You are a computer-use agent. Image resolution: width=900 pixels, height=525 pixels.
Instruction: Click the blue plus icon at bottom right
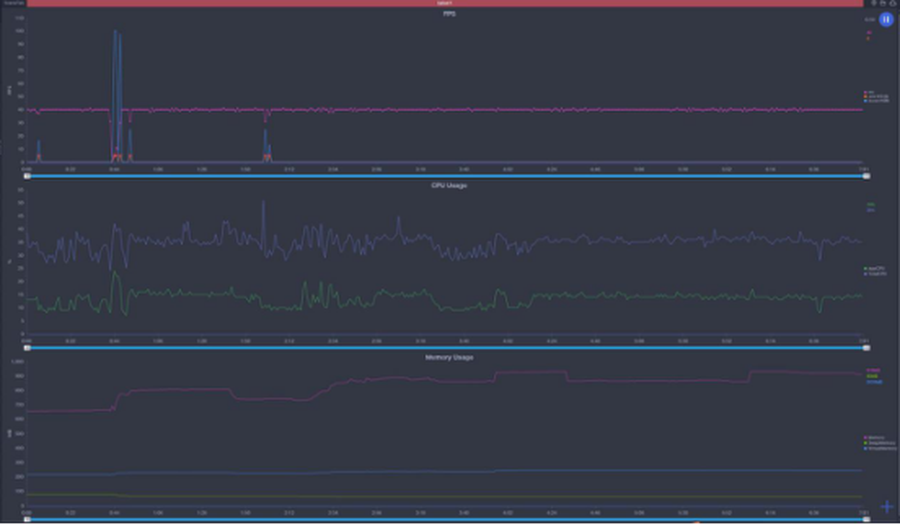pos(886,507)
